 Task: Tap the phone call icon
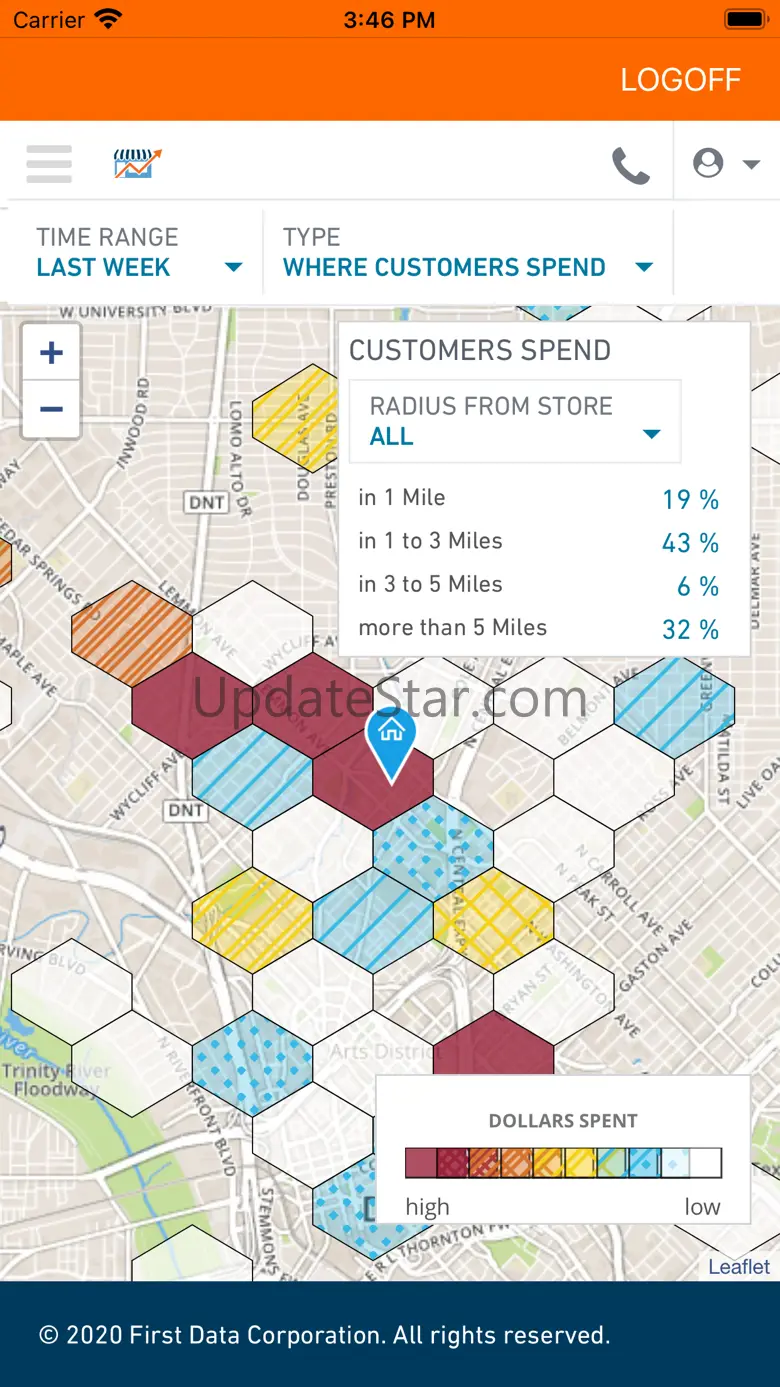(x=630, y=165)
